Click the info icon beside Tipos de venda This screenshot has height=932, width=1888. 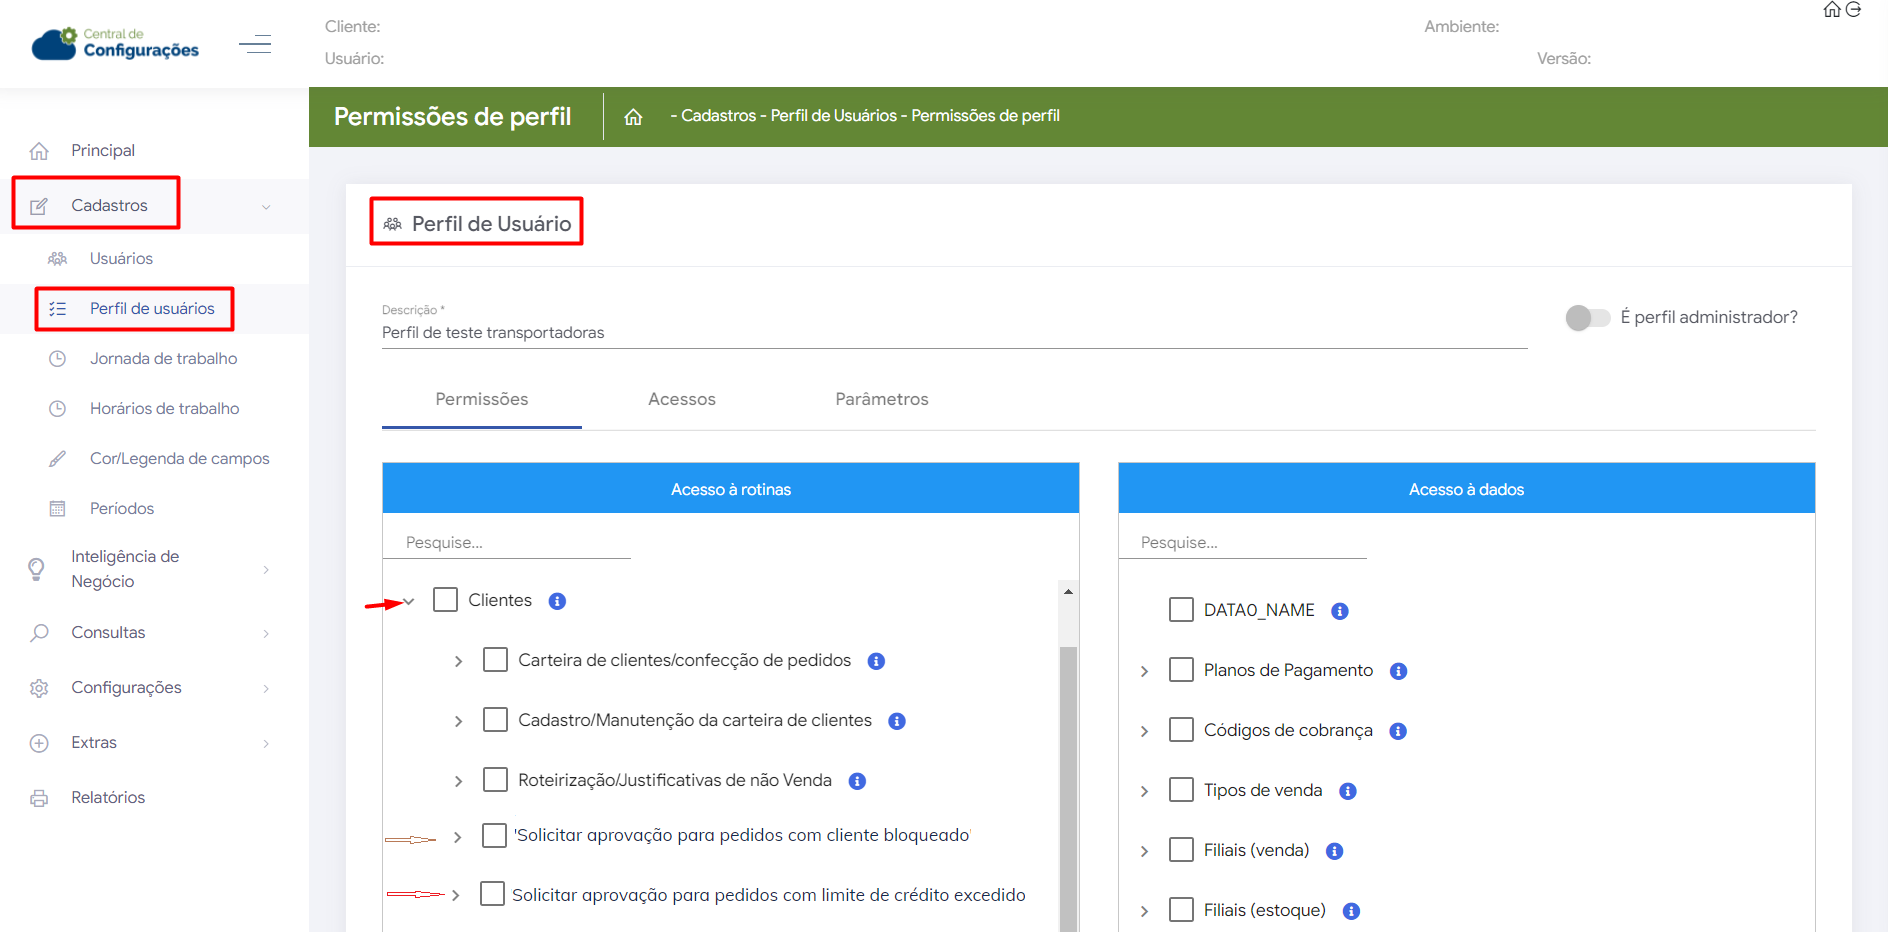tap(1348, 791)
